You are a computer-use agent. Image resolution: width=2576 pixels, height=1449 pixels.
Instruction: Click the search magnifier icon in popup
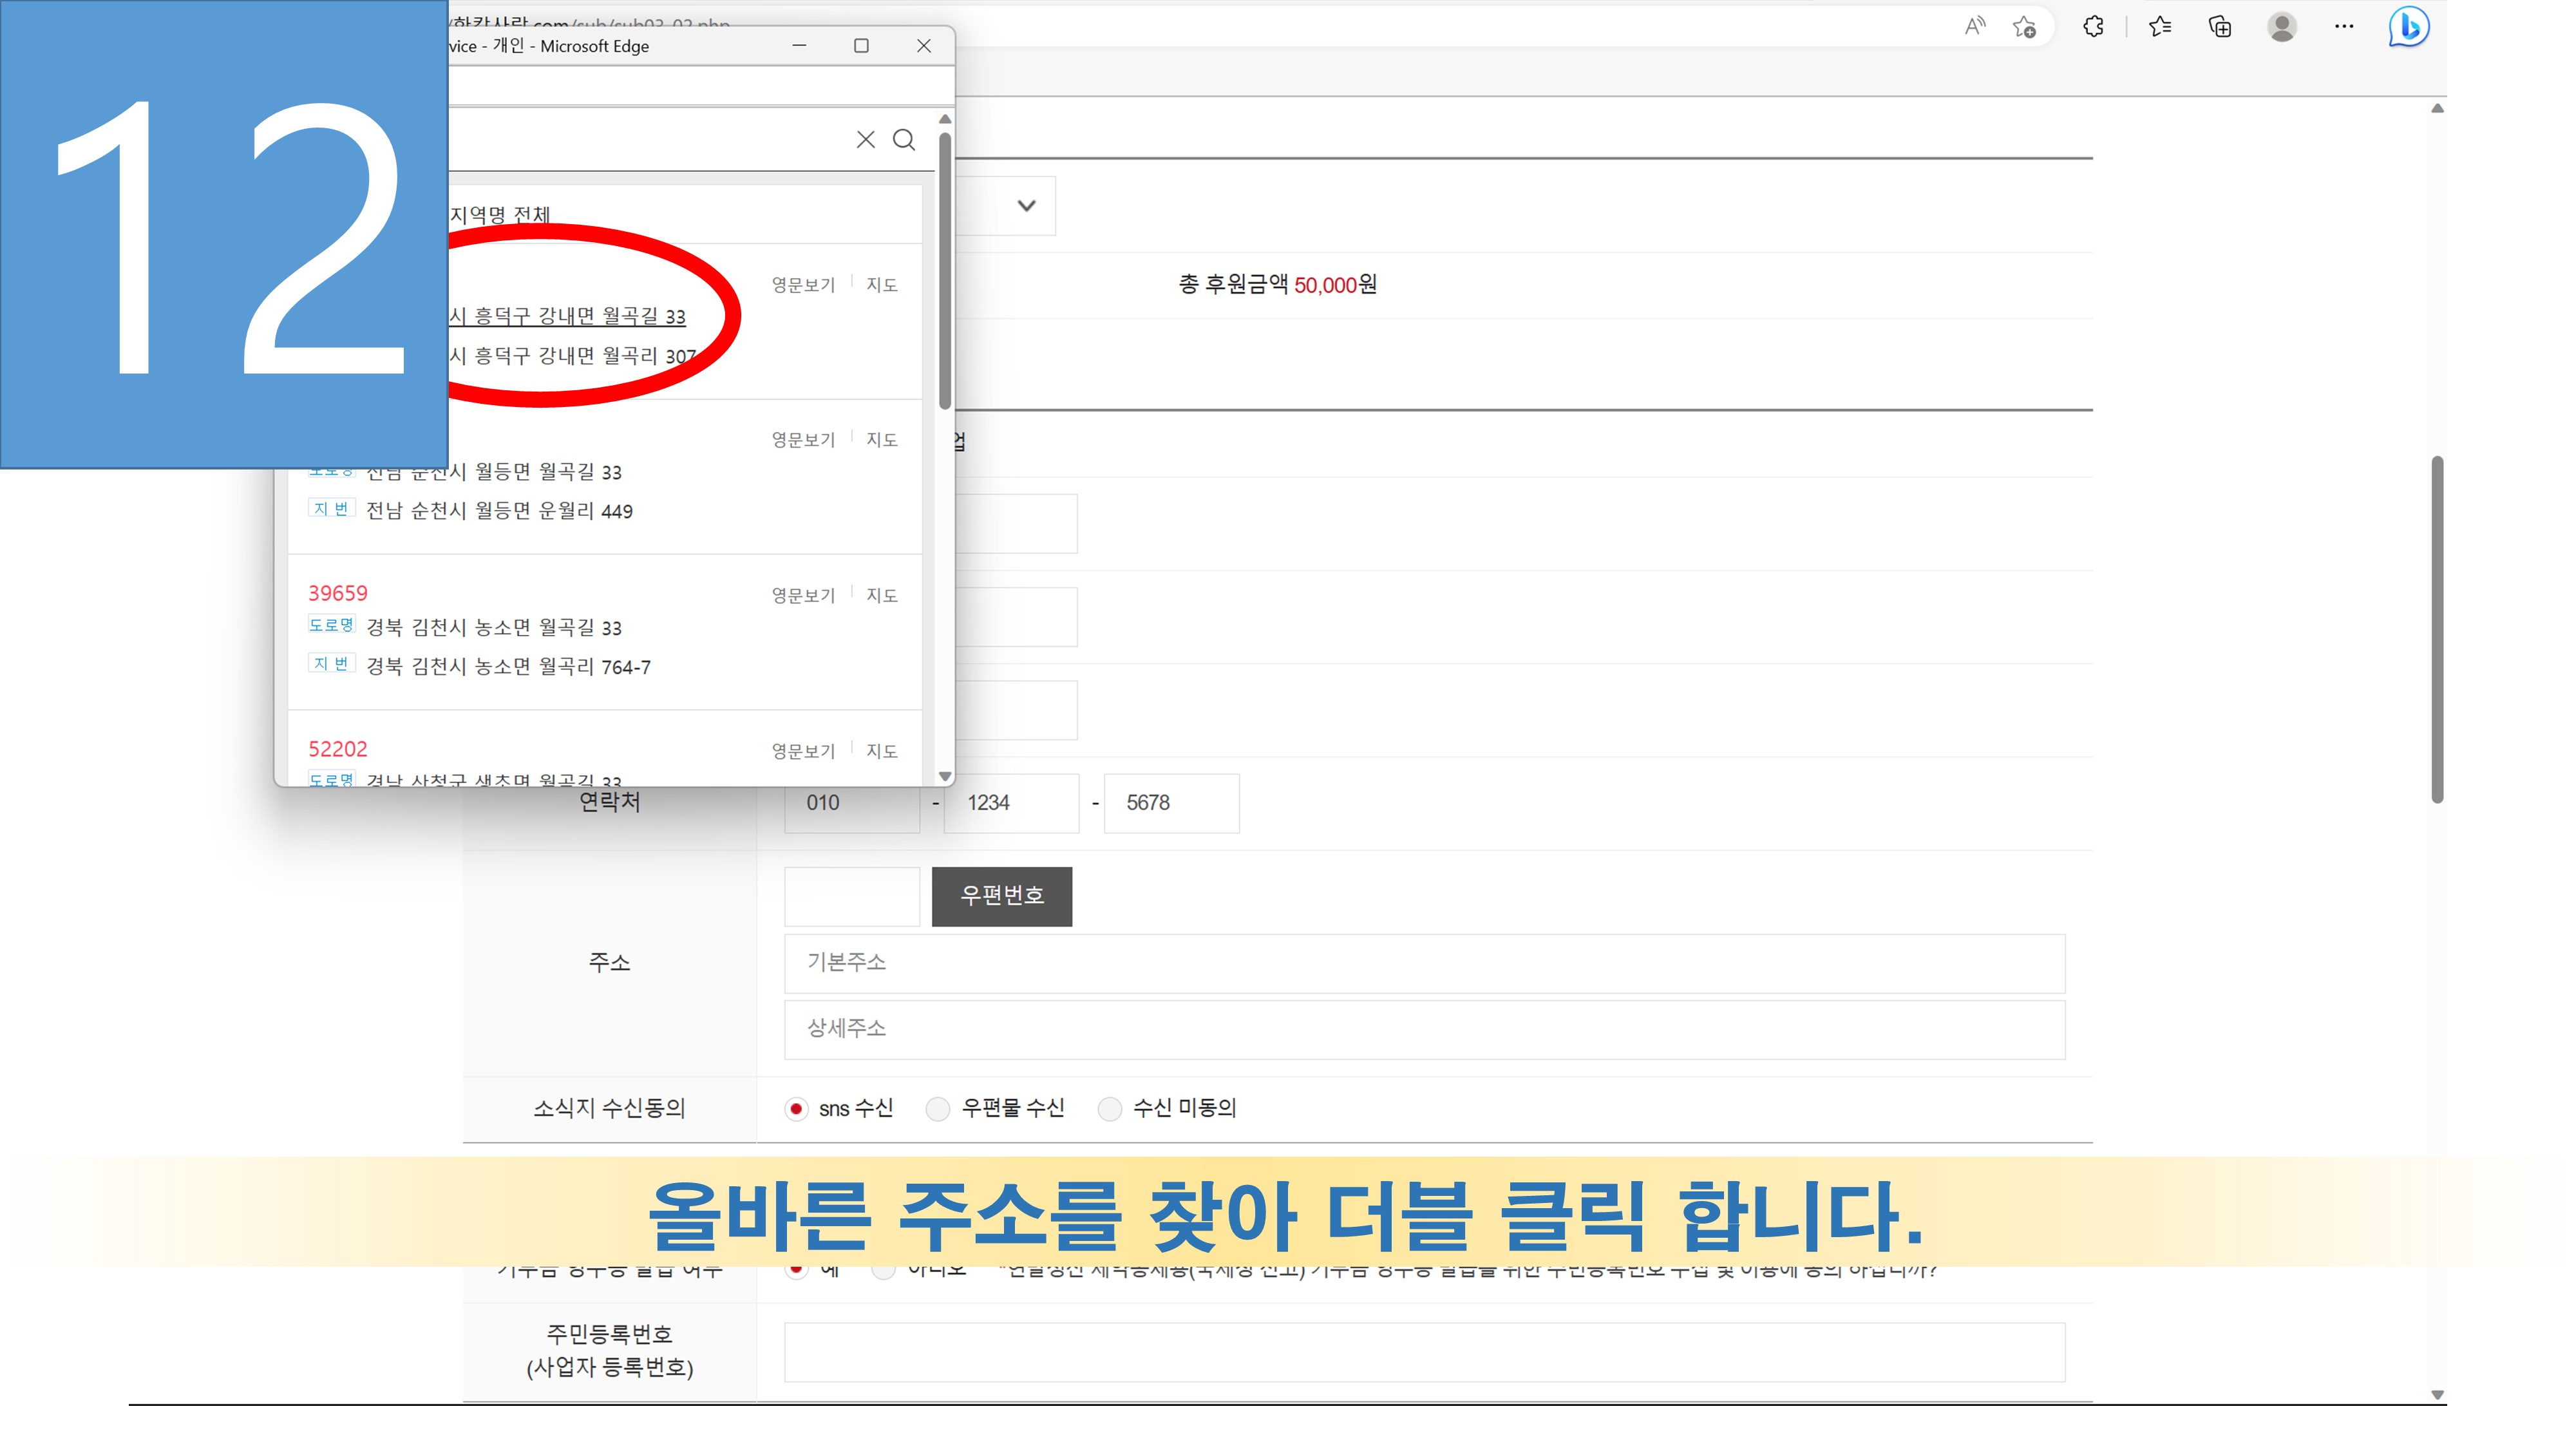(x=903, y=140)
